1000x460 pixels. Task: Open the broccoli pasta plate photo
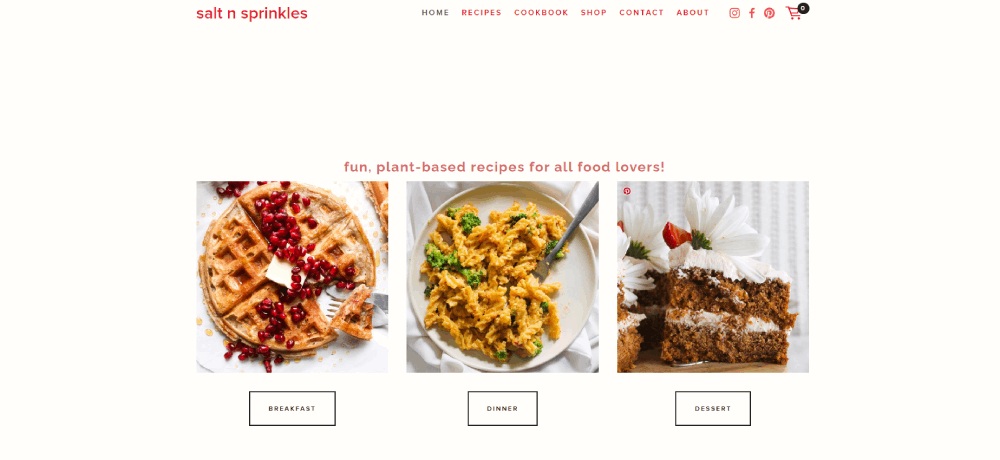pos(503,277)
